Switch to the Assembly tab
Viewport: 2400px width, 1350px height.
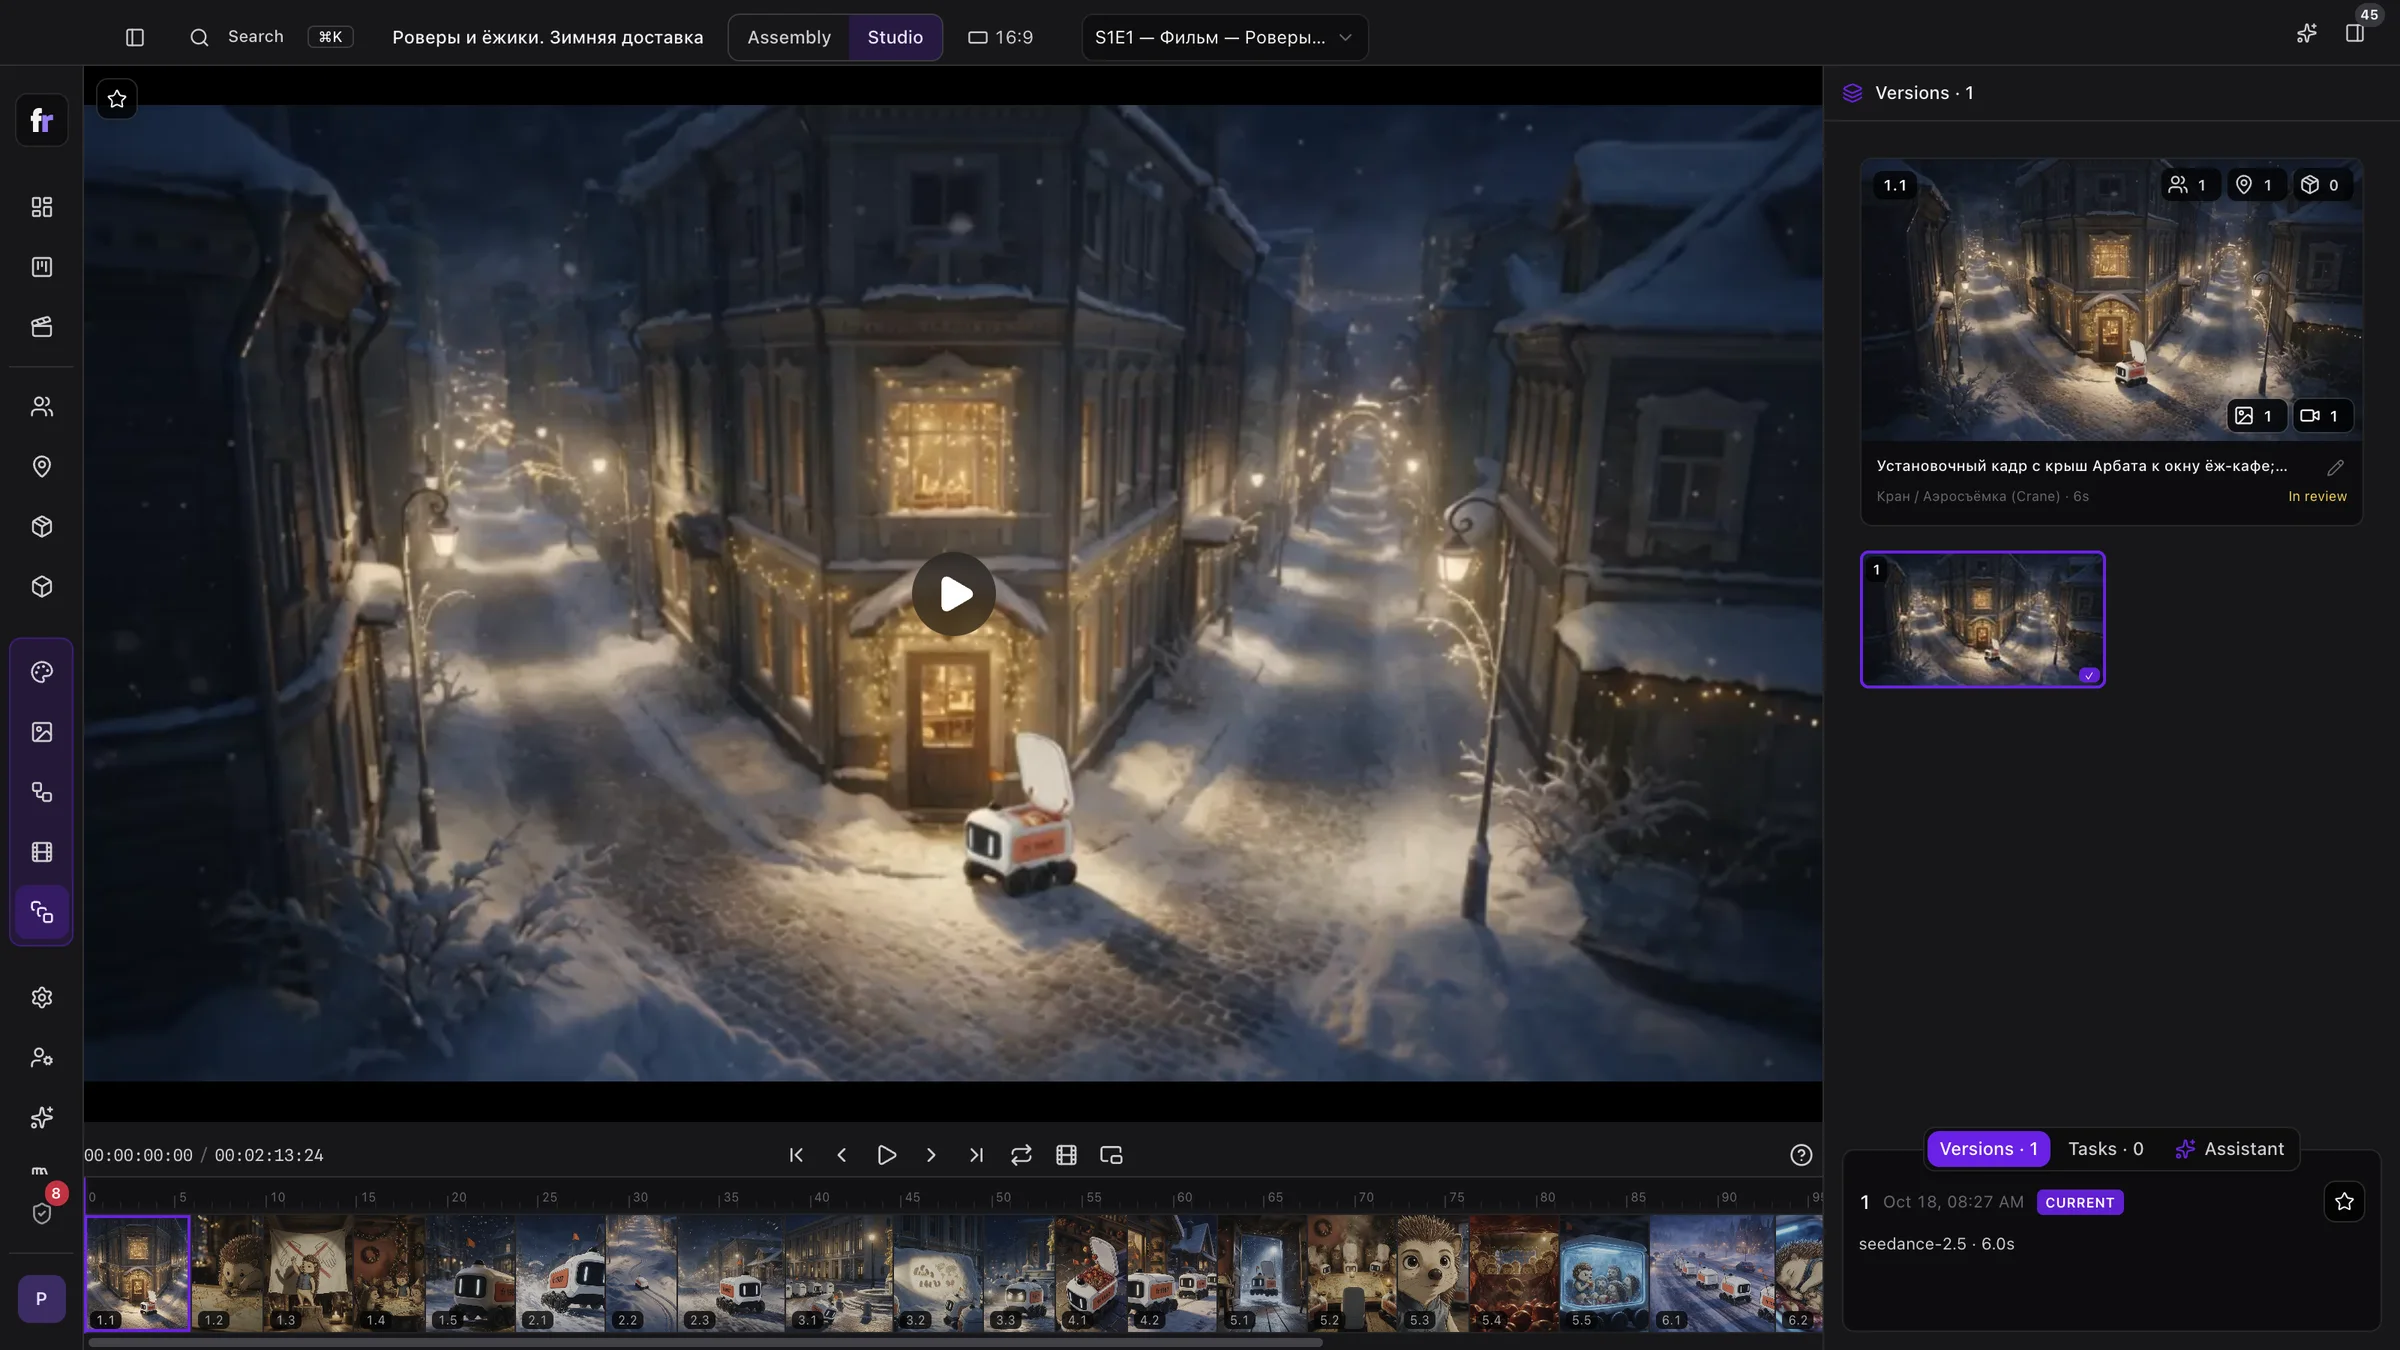coord(789,37)
